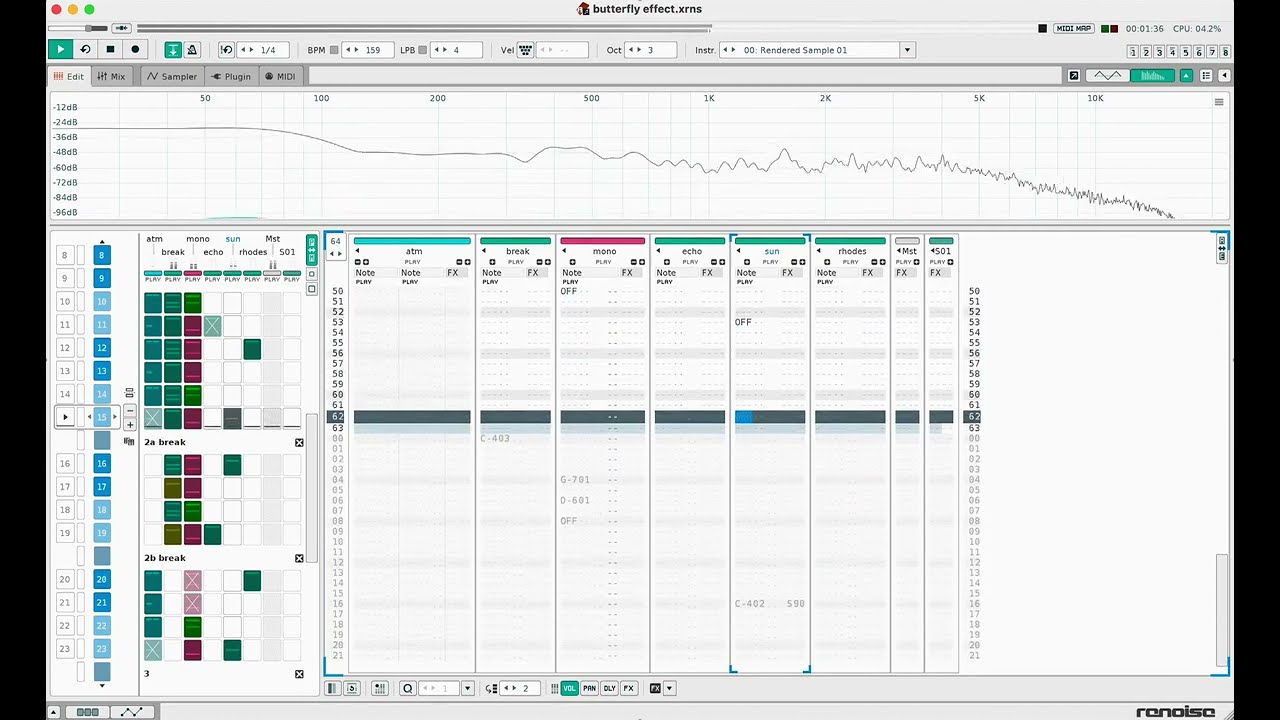The width and height of the screenshot is (1280, 720).
Task: Click the LPB value 4 field
Action: 456,50
